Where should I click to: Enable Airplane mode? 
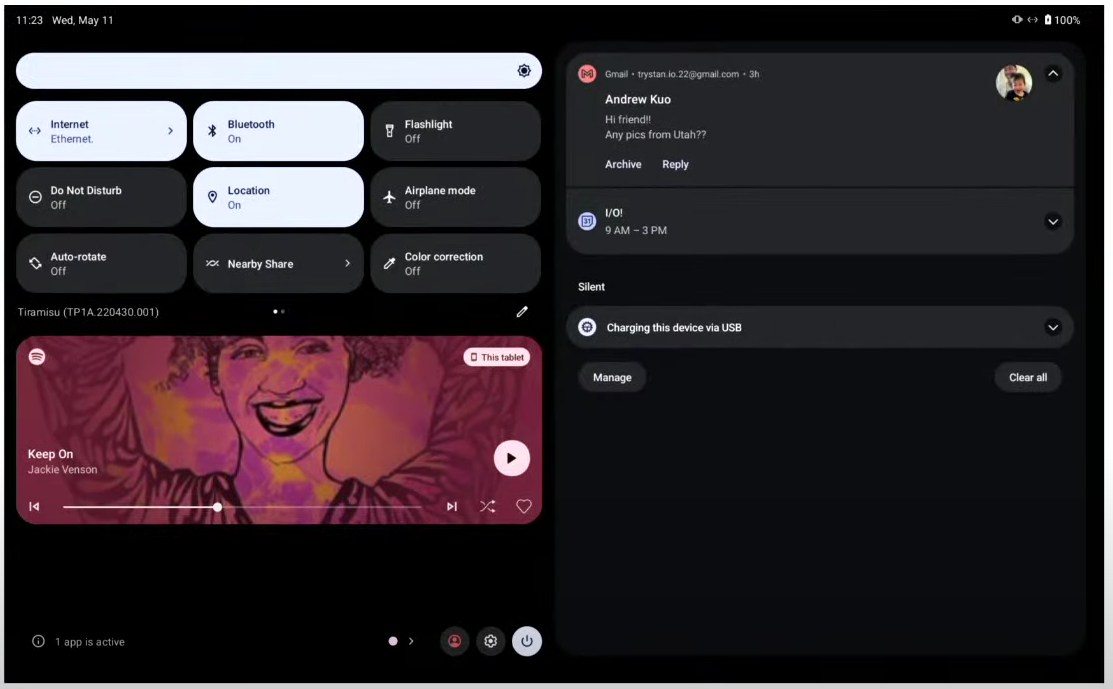455,197
